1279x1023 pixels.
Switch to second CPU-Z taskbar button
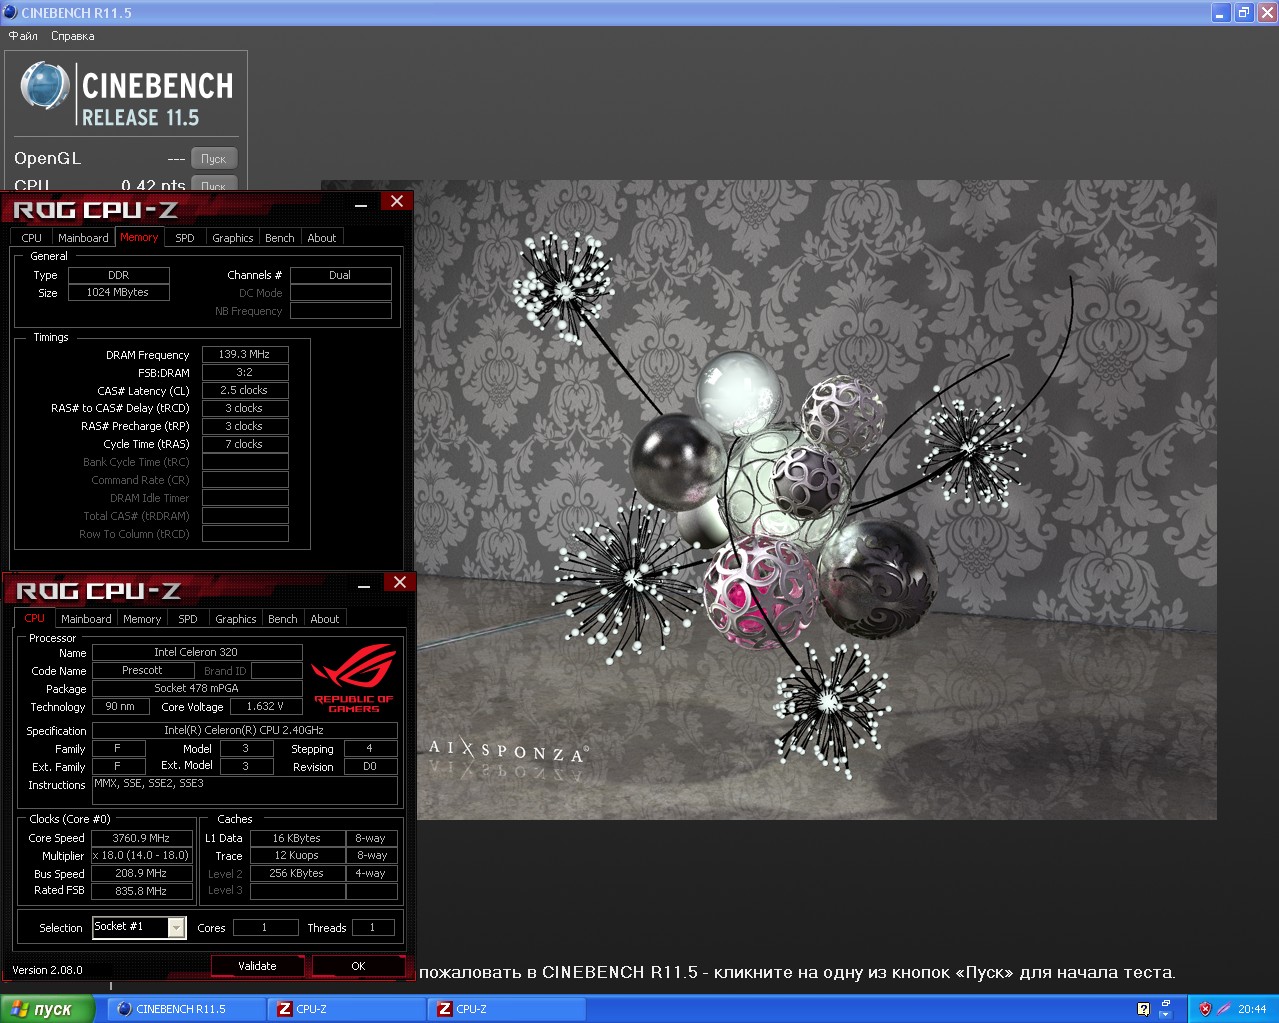click(507, 1009)
